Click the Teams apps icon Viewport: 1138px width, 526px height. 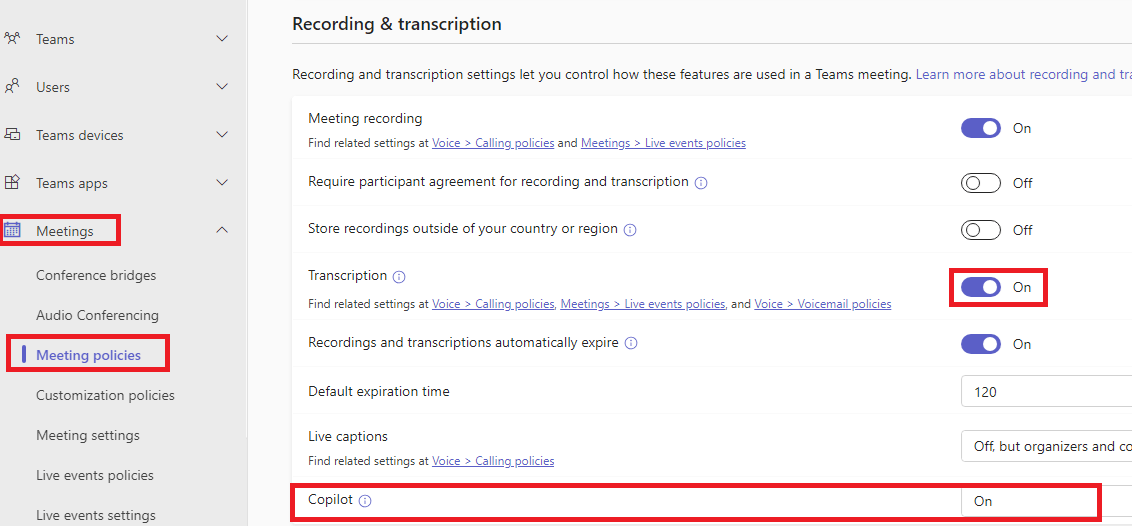pyautogui.click(x=12, y=183)
